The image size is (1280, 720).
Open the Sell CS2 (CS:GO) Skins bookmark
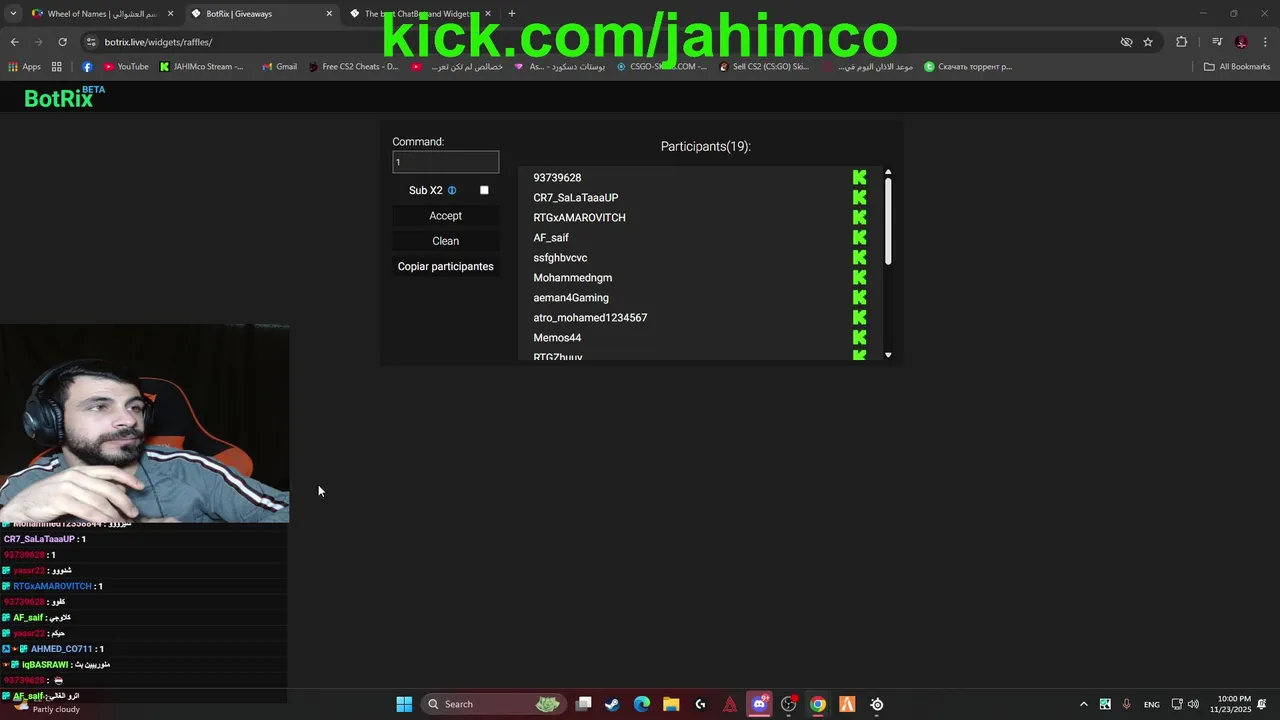tap(764, 67)
